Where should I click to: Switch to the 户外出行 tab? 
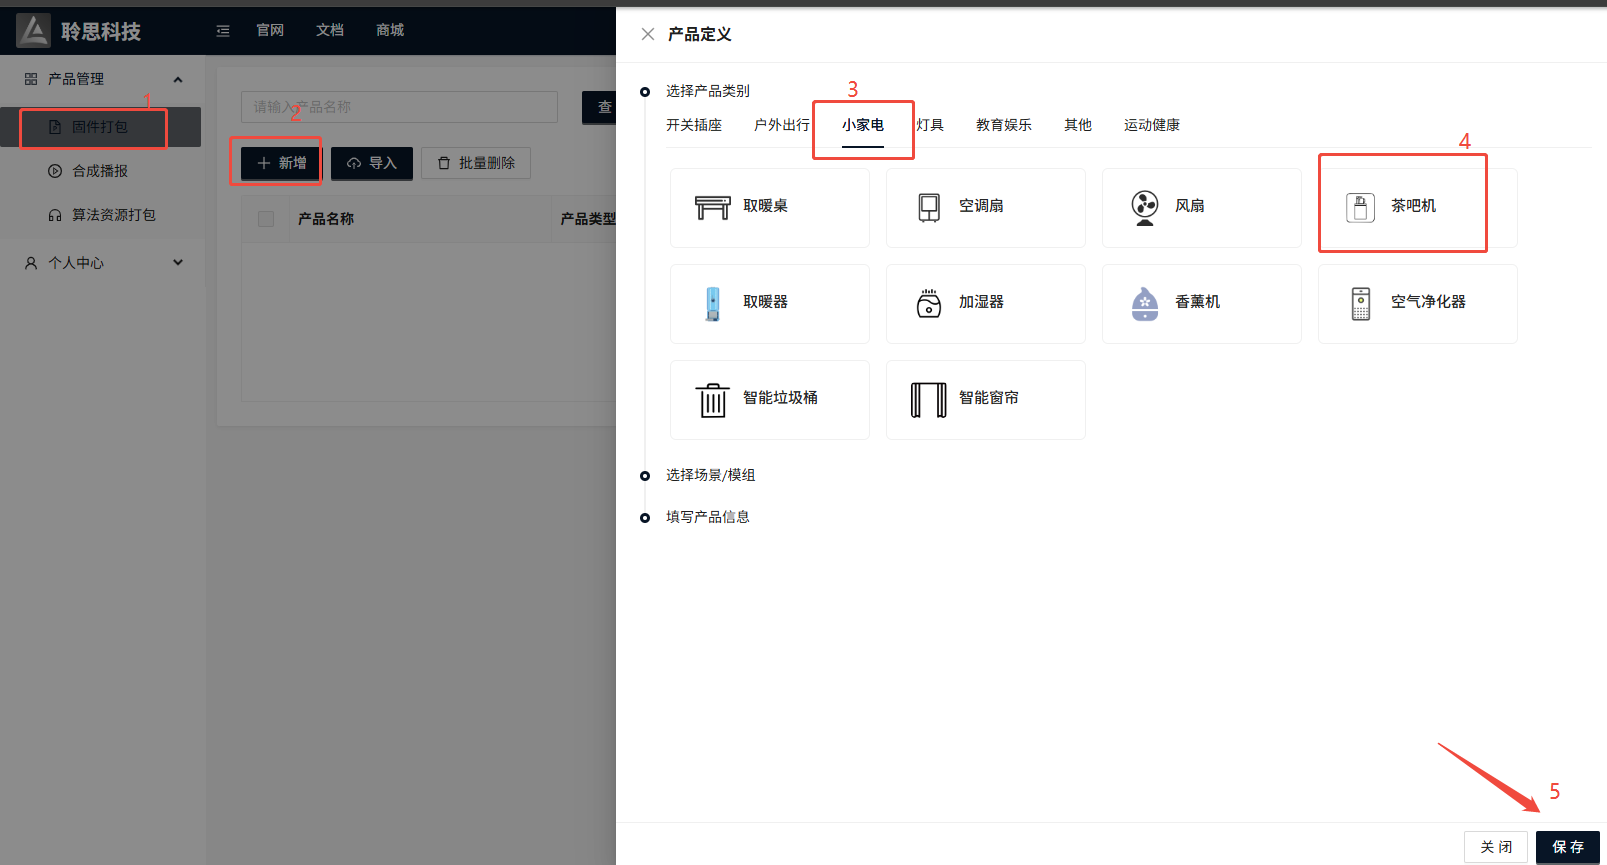[x=782, y=125]
